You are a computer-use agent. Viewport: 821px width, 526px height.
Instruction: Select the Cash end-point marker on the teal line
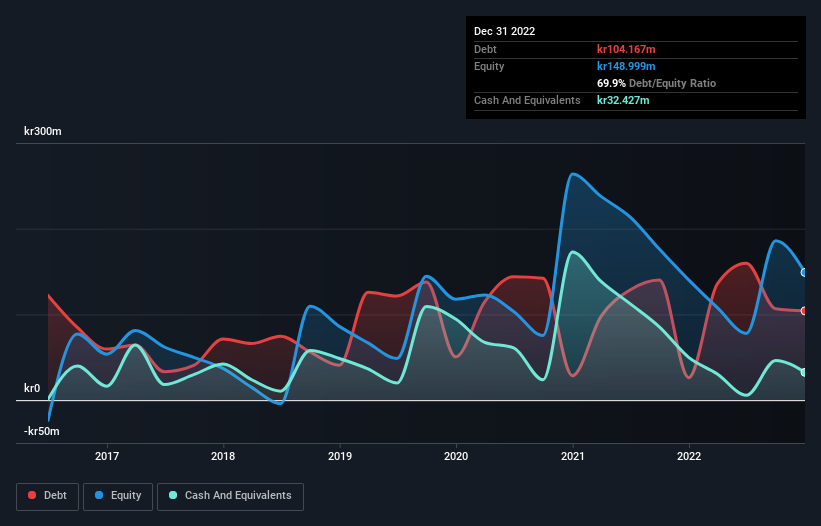pos(804,373)
